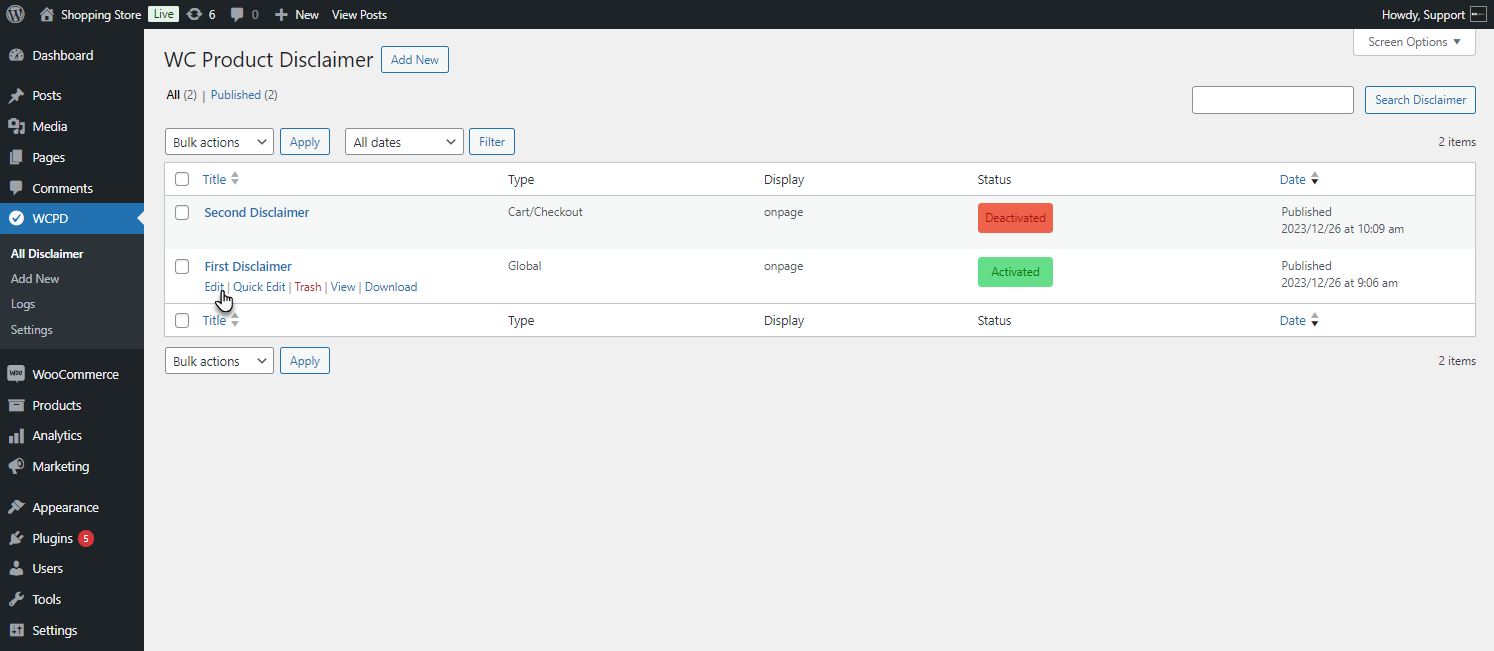Open the Shopping Store home icon
Screen dimensions: 1494x651
coord(46,15)
